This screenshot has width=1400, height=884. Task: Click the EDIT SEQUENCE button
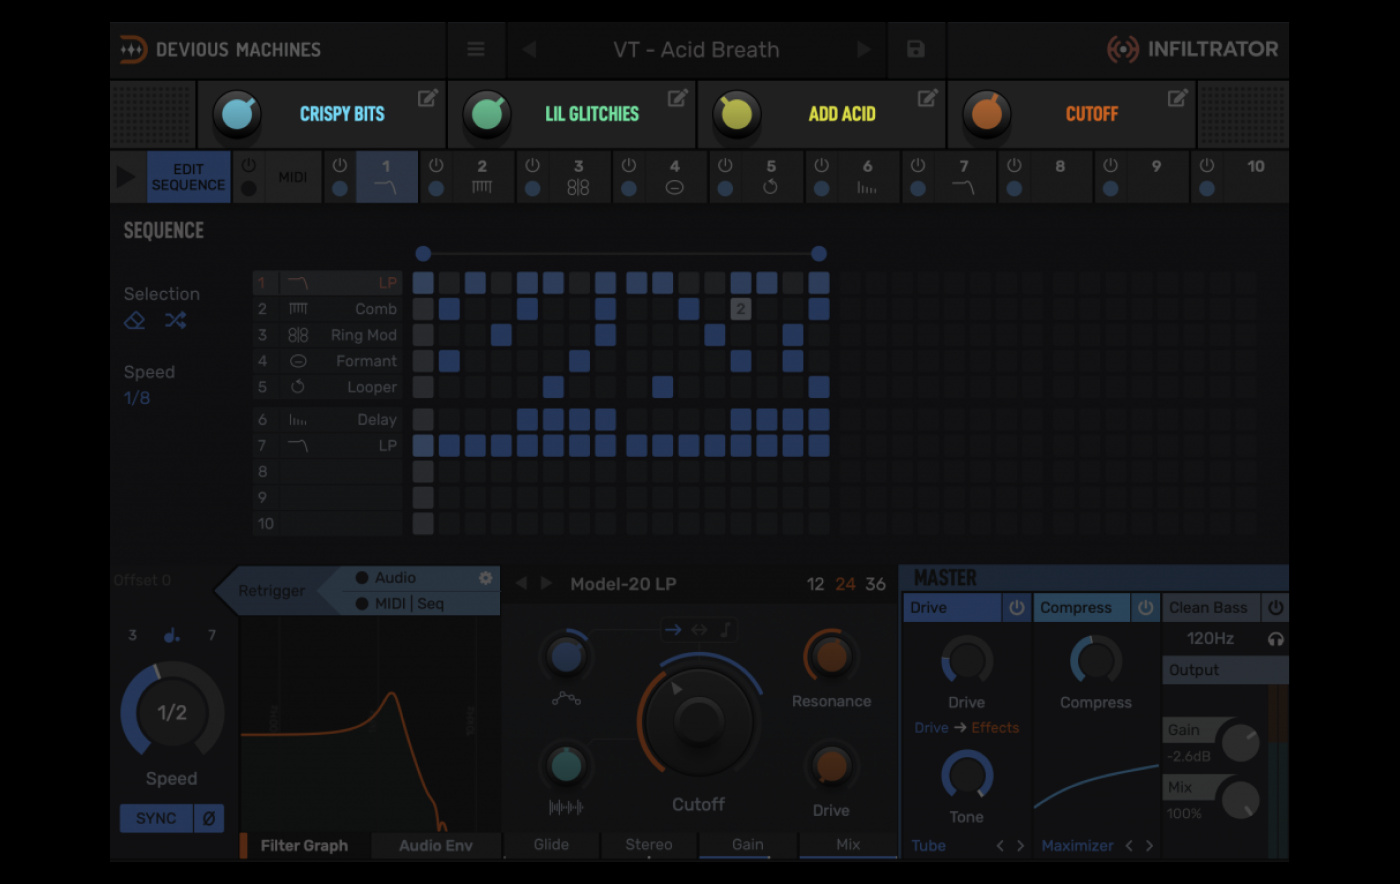click(188, 177)
